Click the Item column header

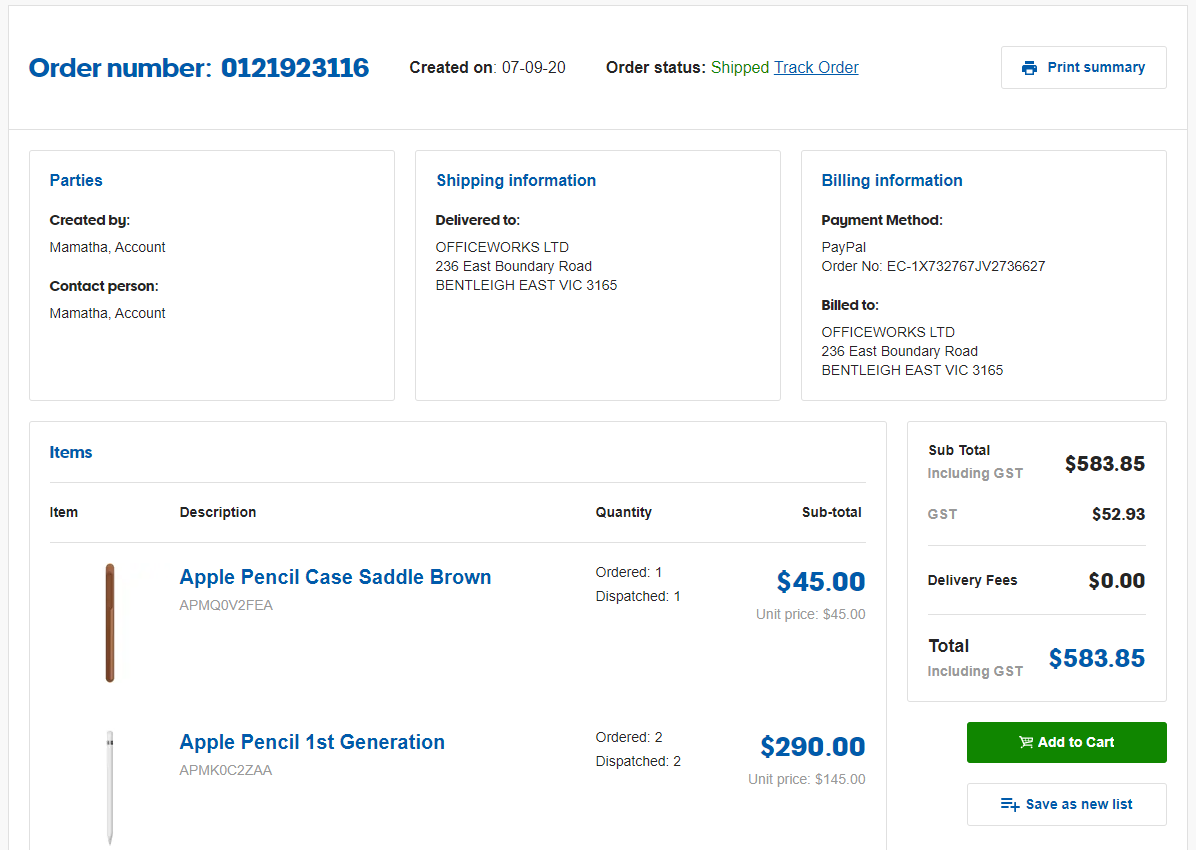click(63, 512)
